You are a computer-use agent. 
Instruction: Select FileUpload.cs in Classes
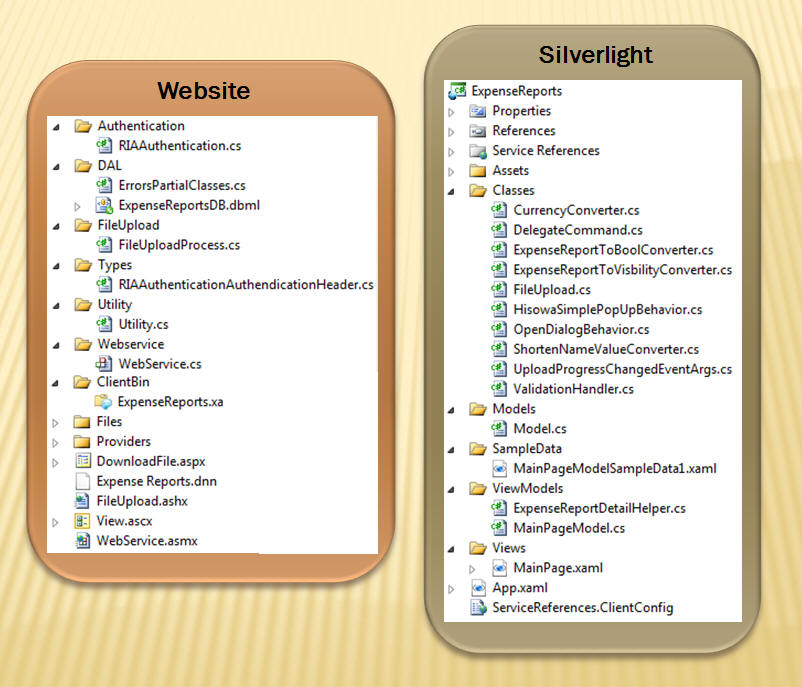pyautogui.click(x=552, y=290)
